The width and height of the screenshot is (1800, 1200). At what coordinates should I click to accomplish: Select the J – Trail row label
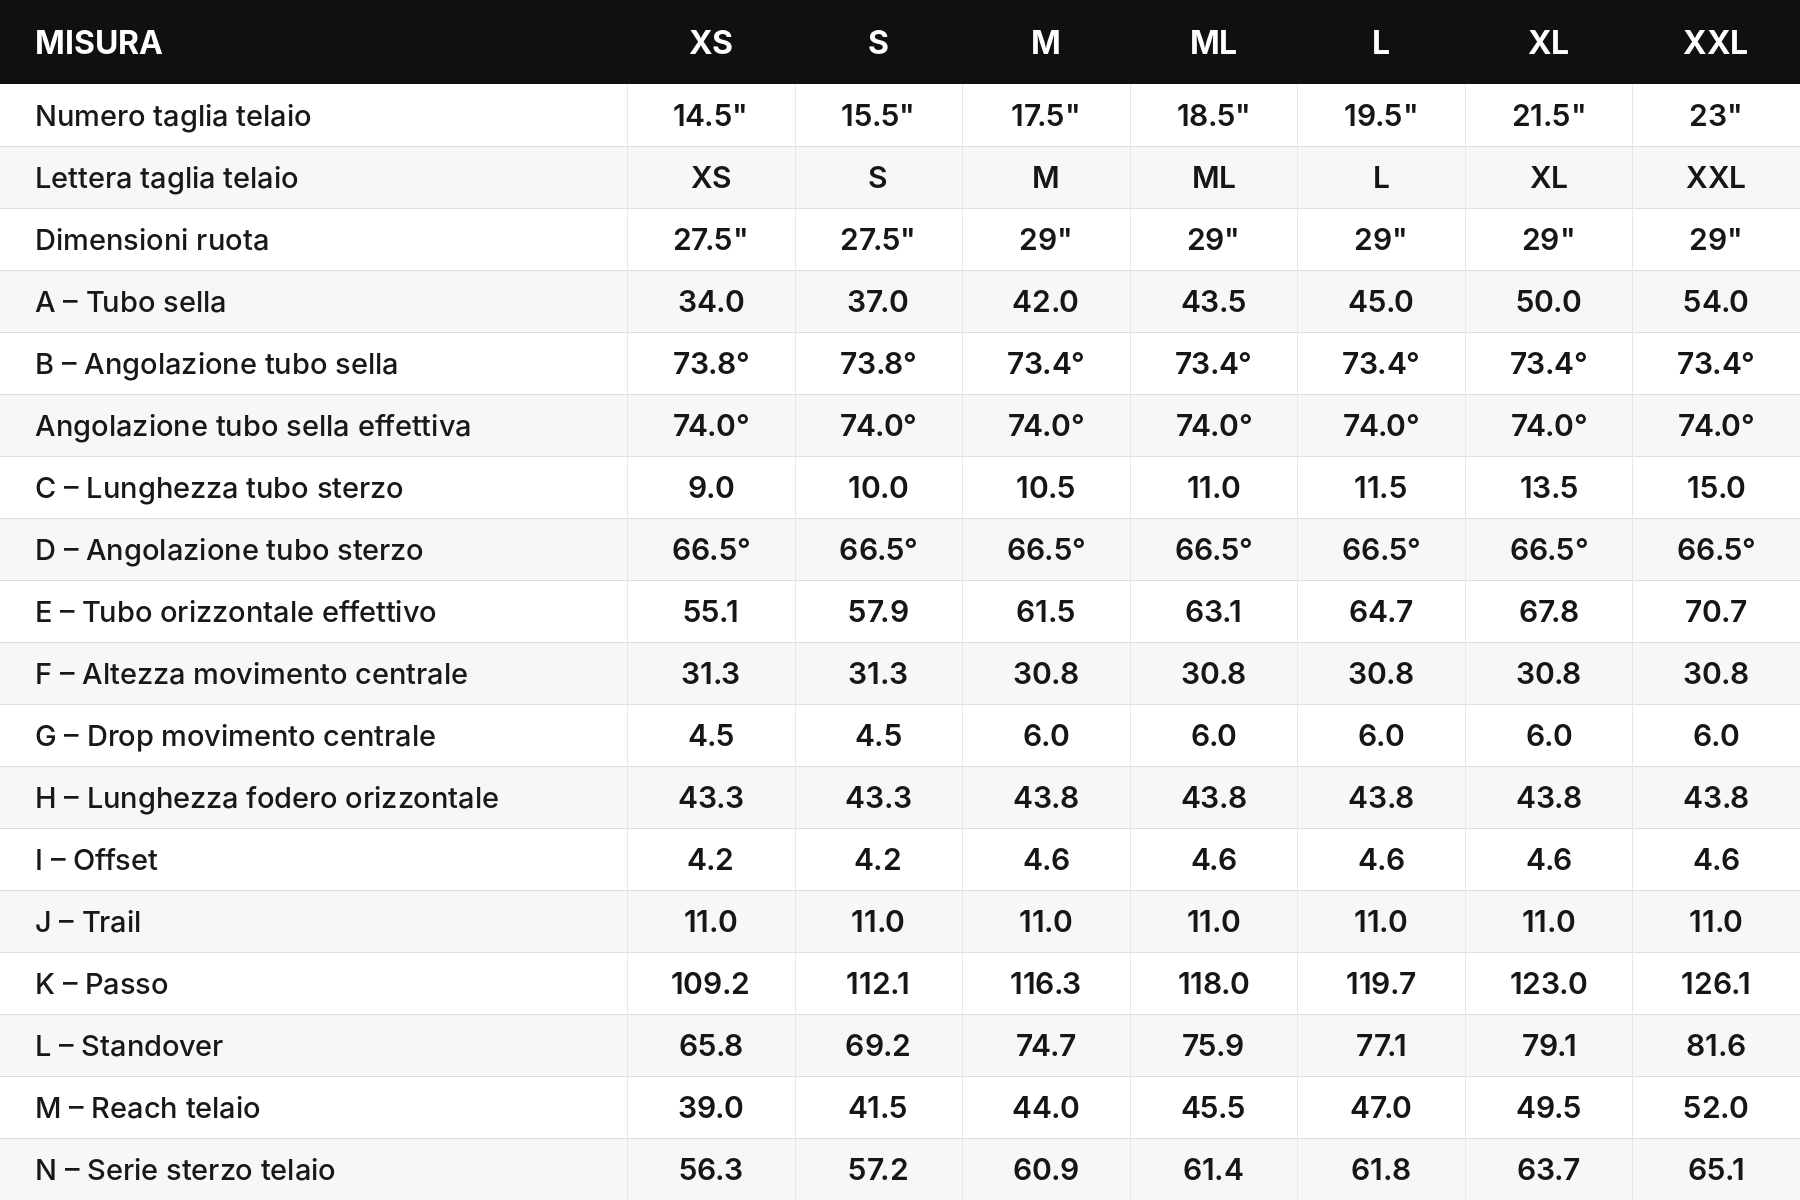(88, 922)
